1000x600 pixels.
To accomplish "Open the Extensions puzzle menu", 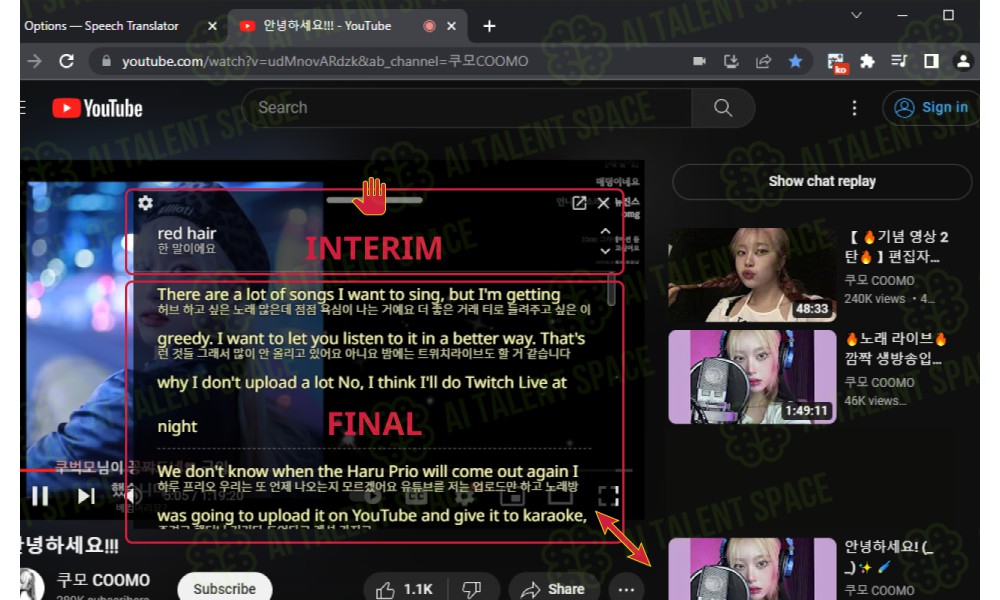I will click(x=867, y=61).
